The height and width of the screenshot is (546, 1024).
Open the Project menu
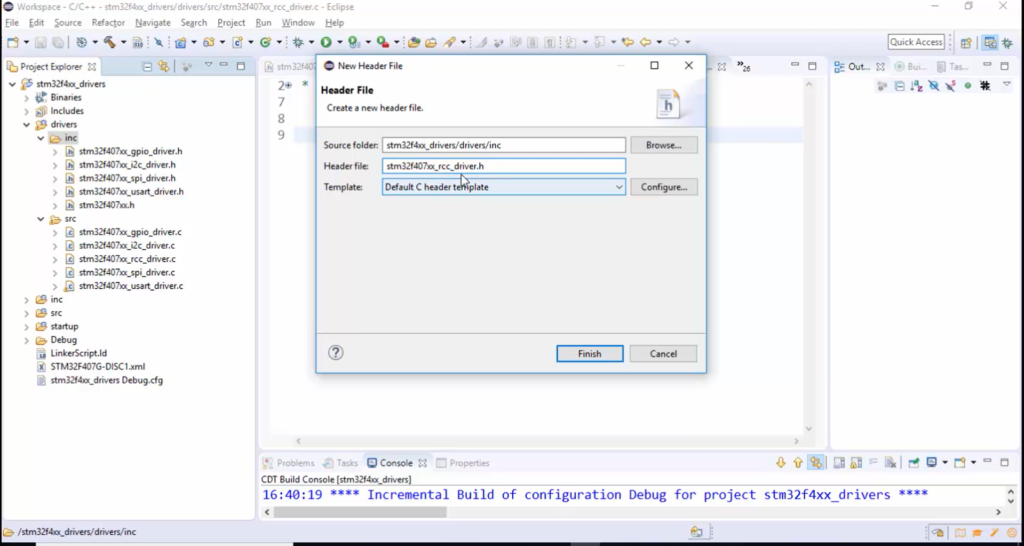tap(231, 22)
